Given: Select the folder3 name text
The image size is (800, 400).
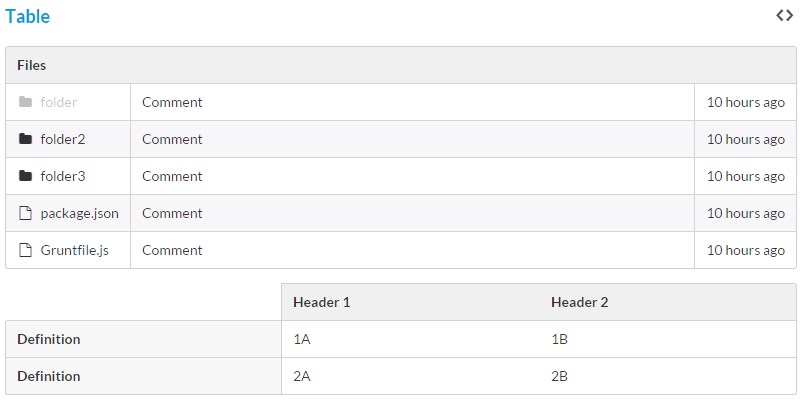Looking at the screenshot, I should tap(63, 176).
